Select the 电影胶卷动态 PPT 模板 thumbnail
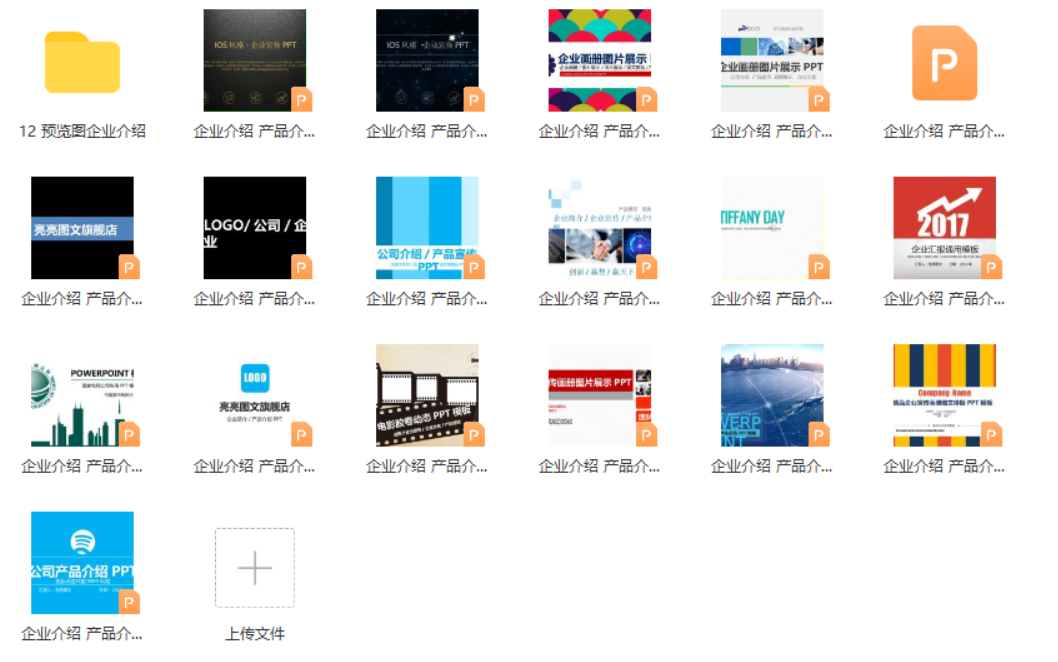This screenshot has height=662, width=1058. [x=427, y=394]
